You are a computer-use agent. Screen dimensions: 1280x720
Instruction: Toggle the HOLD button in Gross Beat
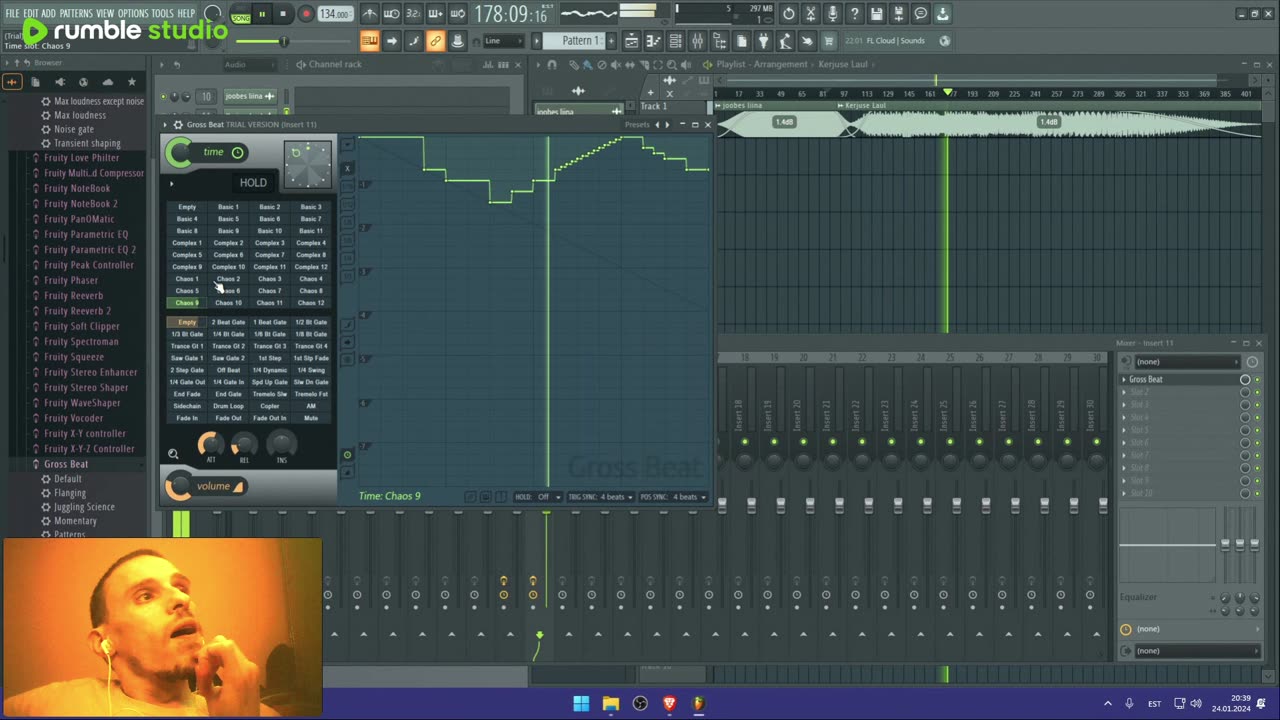pos(253,183)
